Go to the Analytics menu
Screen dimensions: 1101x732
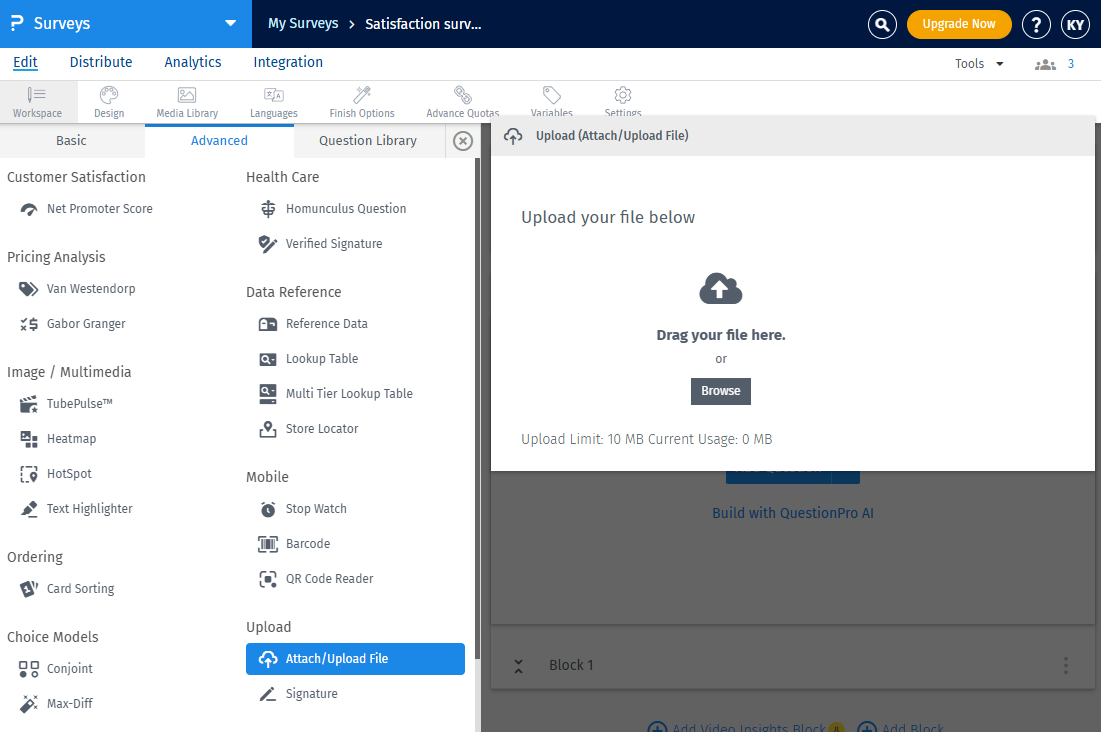click(193, 62)
